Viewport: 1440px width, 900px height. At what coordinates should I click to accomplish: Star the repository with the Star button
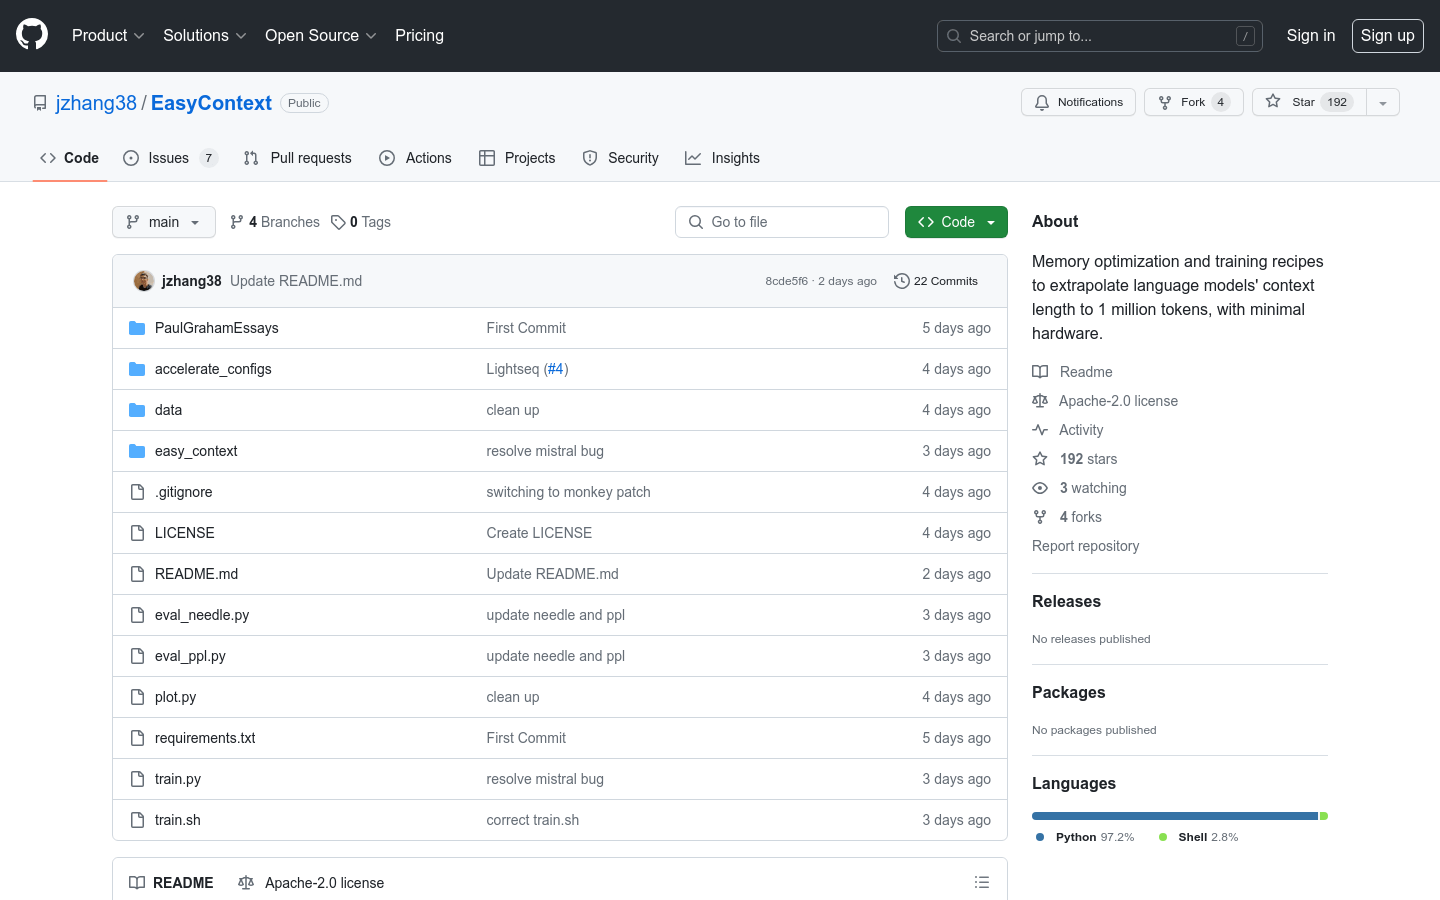[x=1309, y=102]
